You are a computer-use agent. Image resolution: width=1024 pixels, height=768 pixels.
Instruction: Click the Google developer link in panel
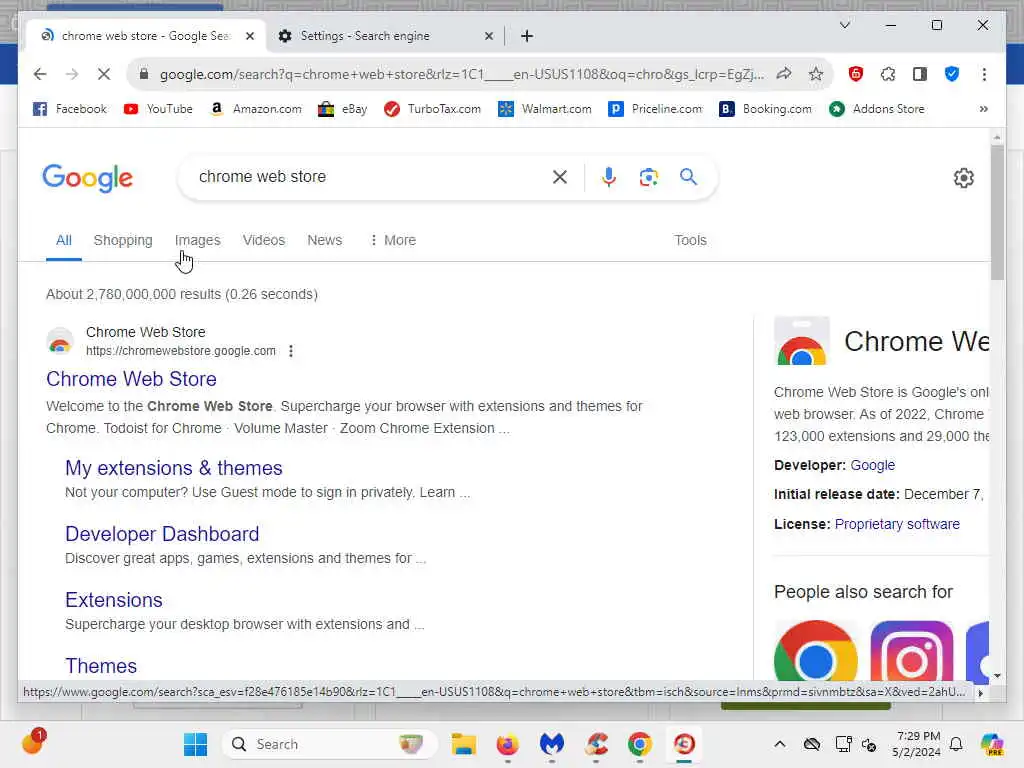872,466
